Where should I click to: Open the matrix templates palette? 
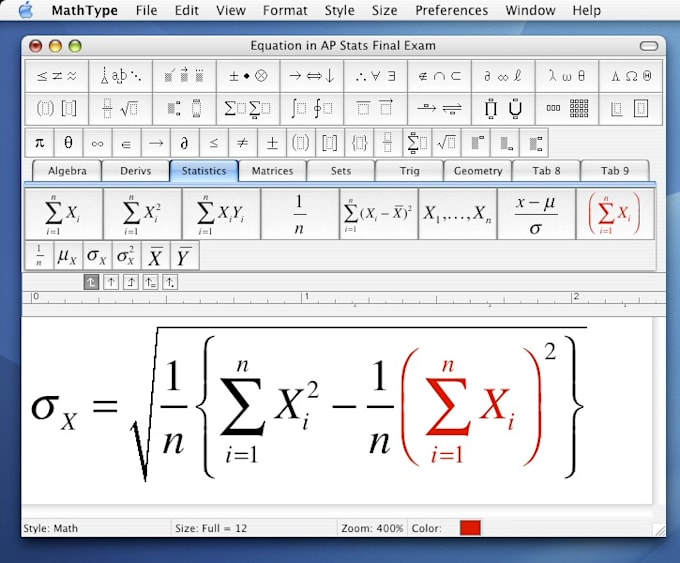[567, 108]
